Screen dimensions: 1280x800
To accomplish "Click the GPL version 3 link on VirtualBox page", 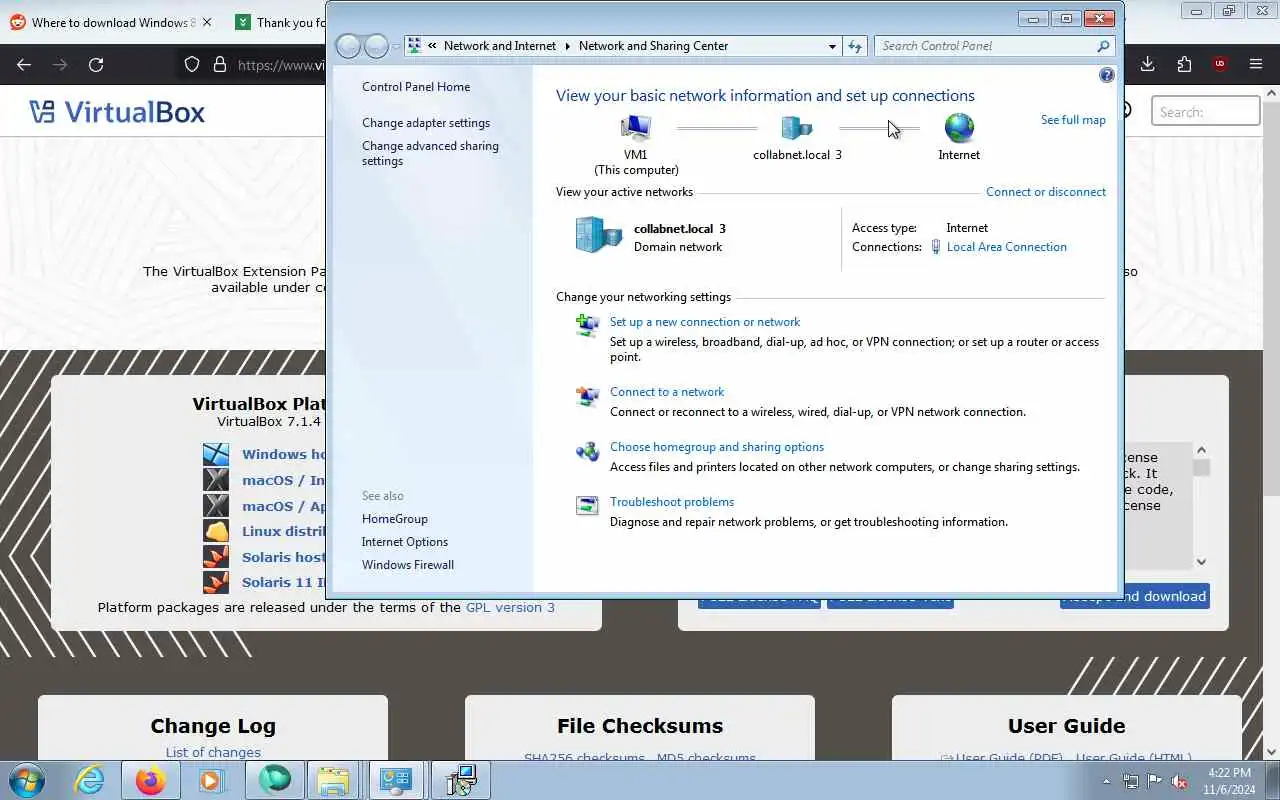I will tap(510, 607).
